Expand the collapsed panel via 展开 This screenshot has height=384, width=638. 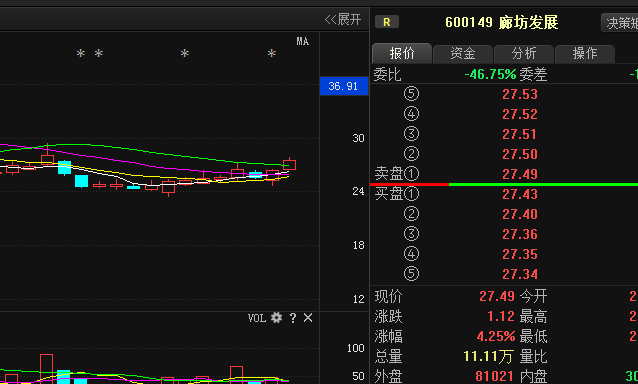pyautogui.click(x=343, y=20)
